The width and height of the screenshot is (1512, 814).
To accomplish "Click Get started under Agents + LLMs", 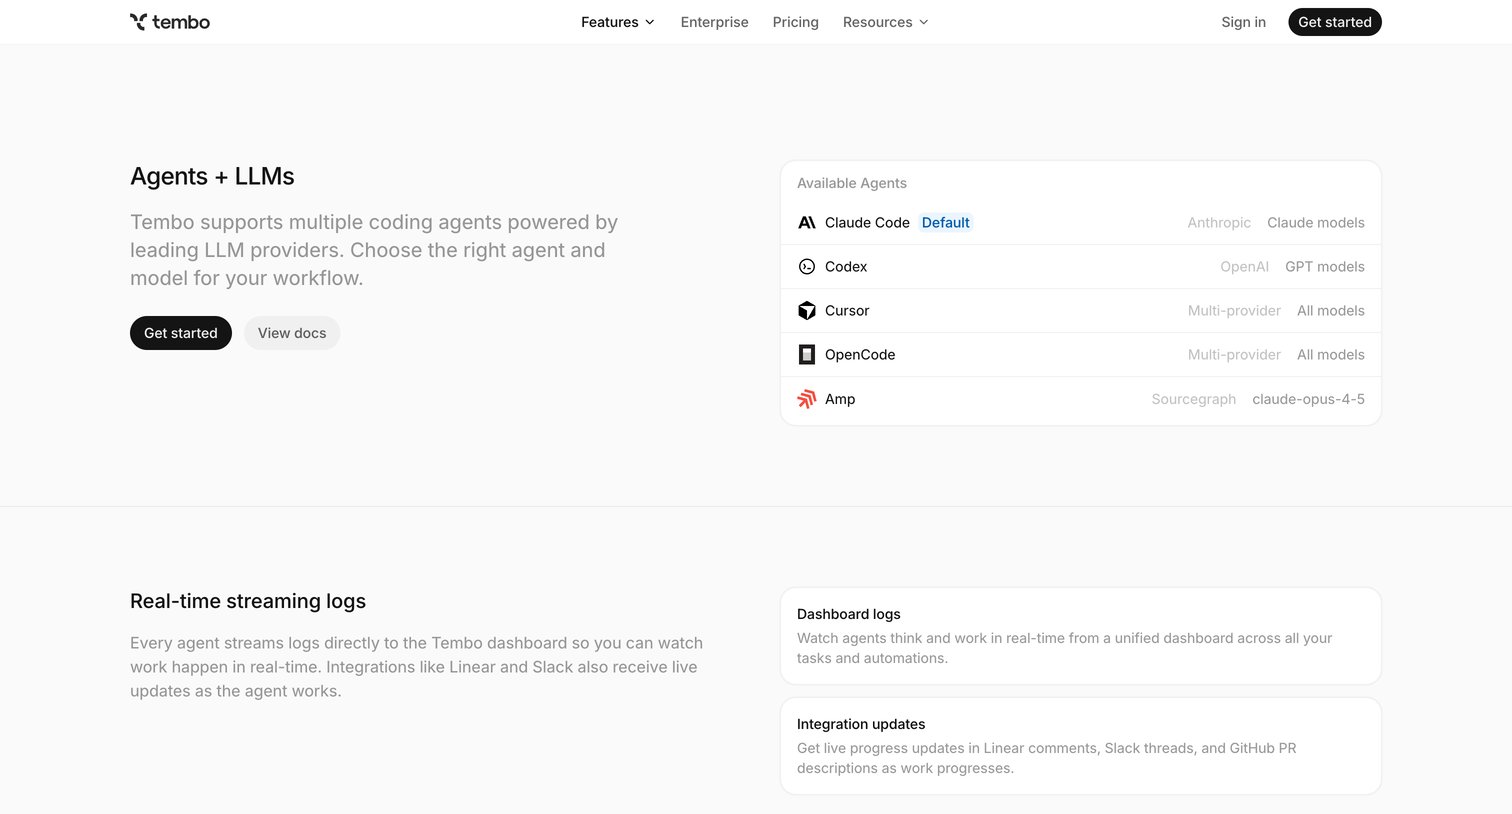I will coord(181,333).
